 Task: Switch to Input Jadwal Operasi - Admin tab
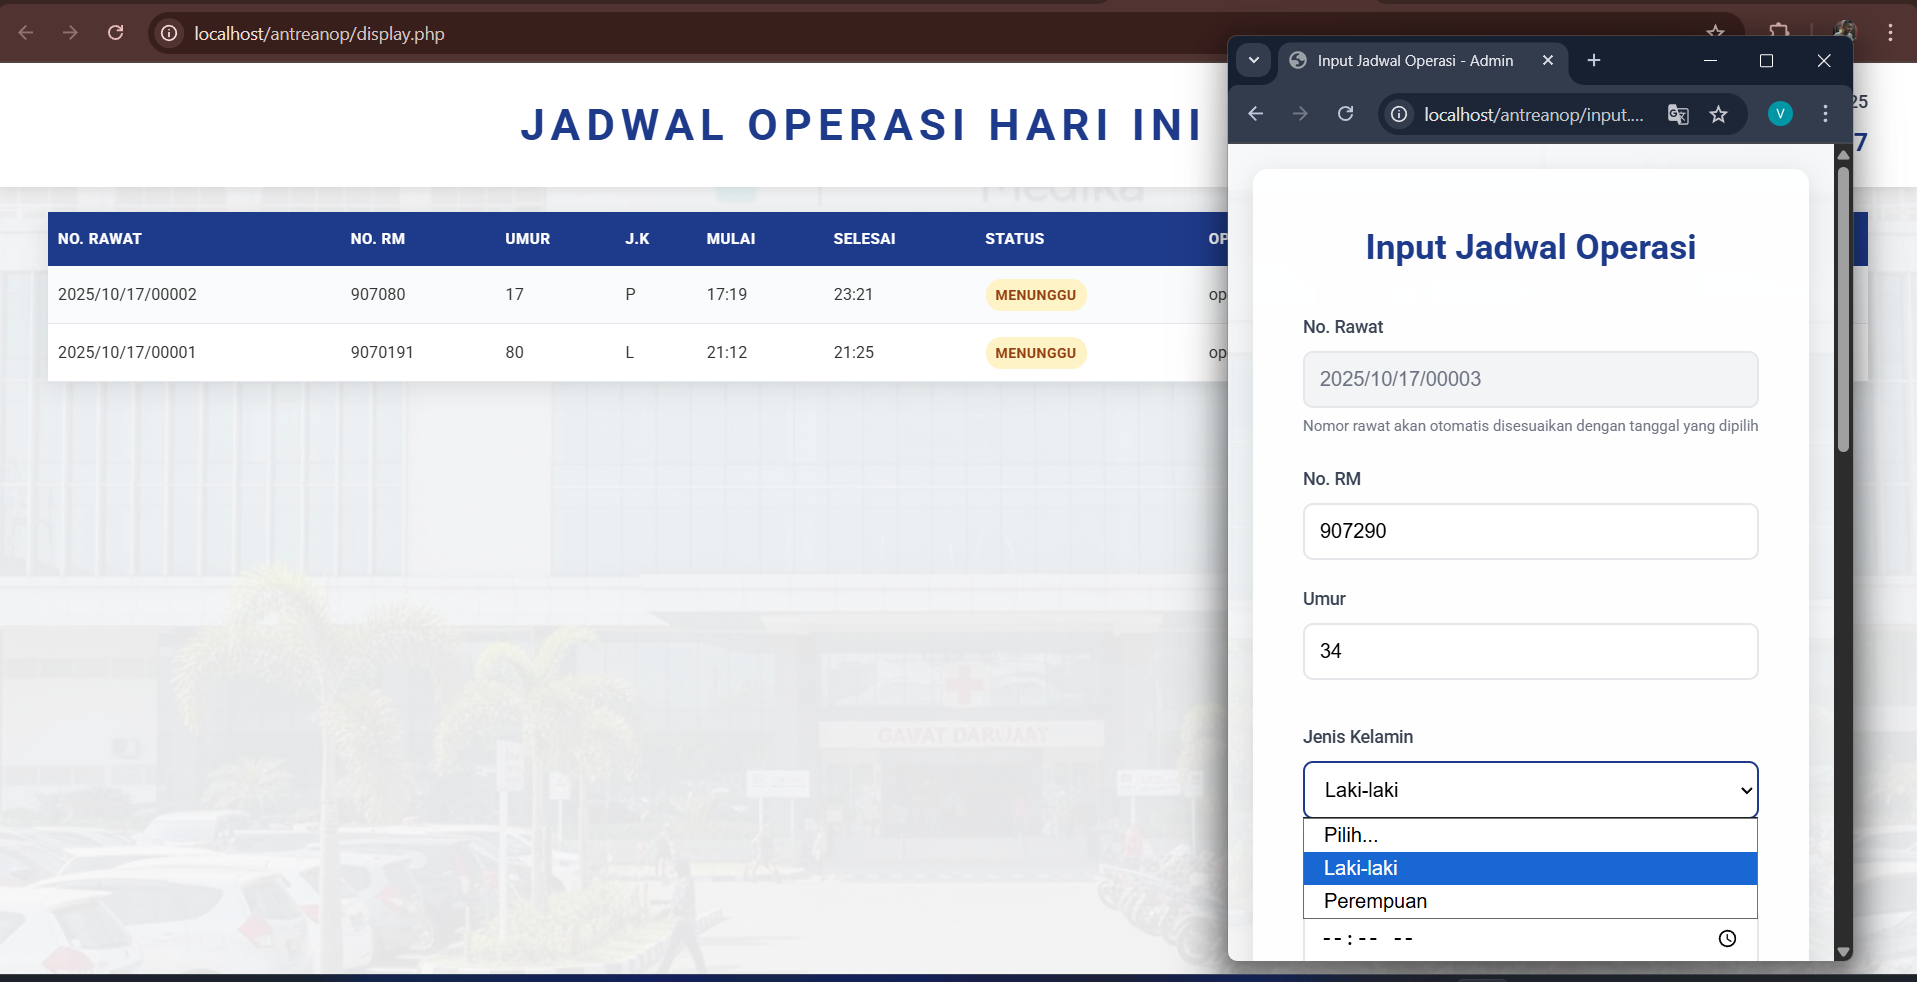1414,61
